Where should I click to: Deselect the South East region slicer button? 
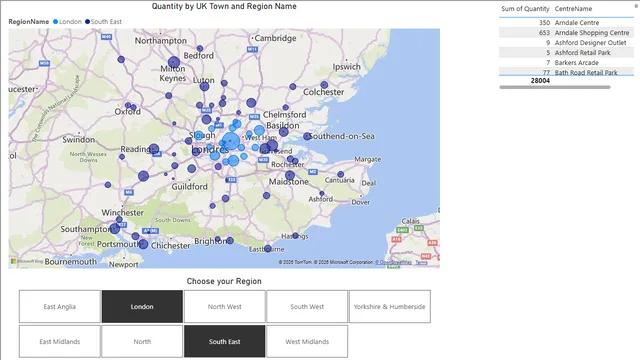(x=224, y=342)
